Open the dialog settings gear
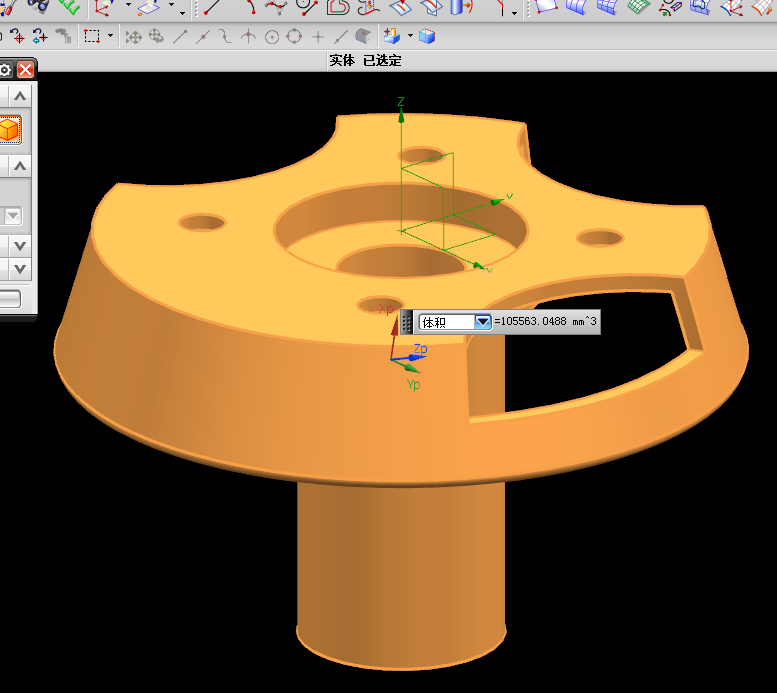The width and height of the screenshot is (777, 693). [5, 70]
